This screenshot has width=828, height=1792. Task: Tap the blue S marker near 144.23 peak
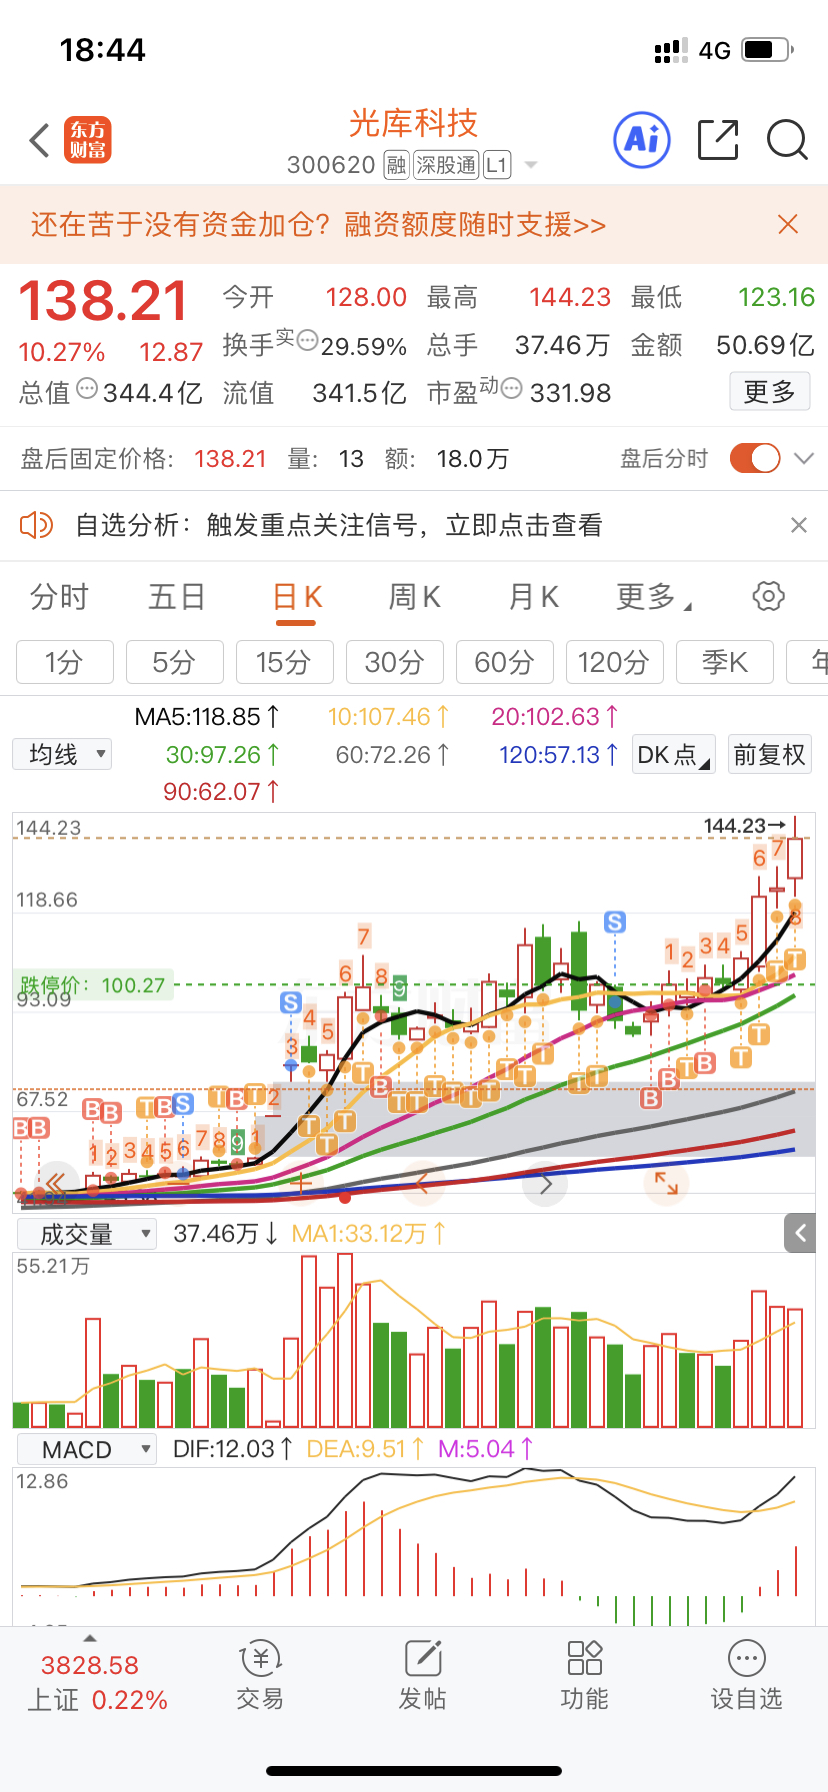(615, 922)
